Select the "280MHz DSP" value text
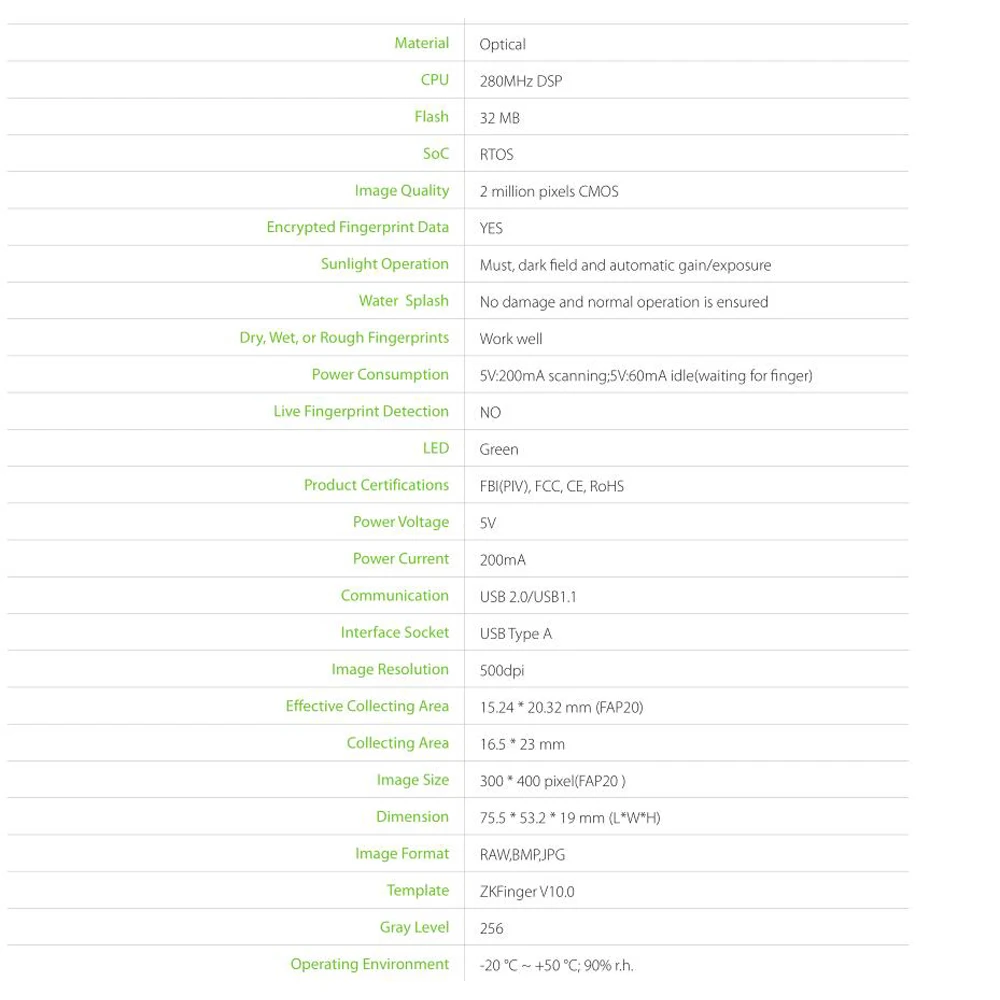 520,81
